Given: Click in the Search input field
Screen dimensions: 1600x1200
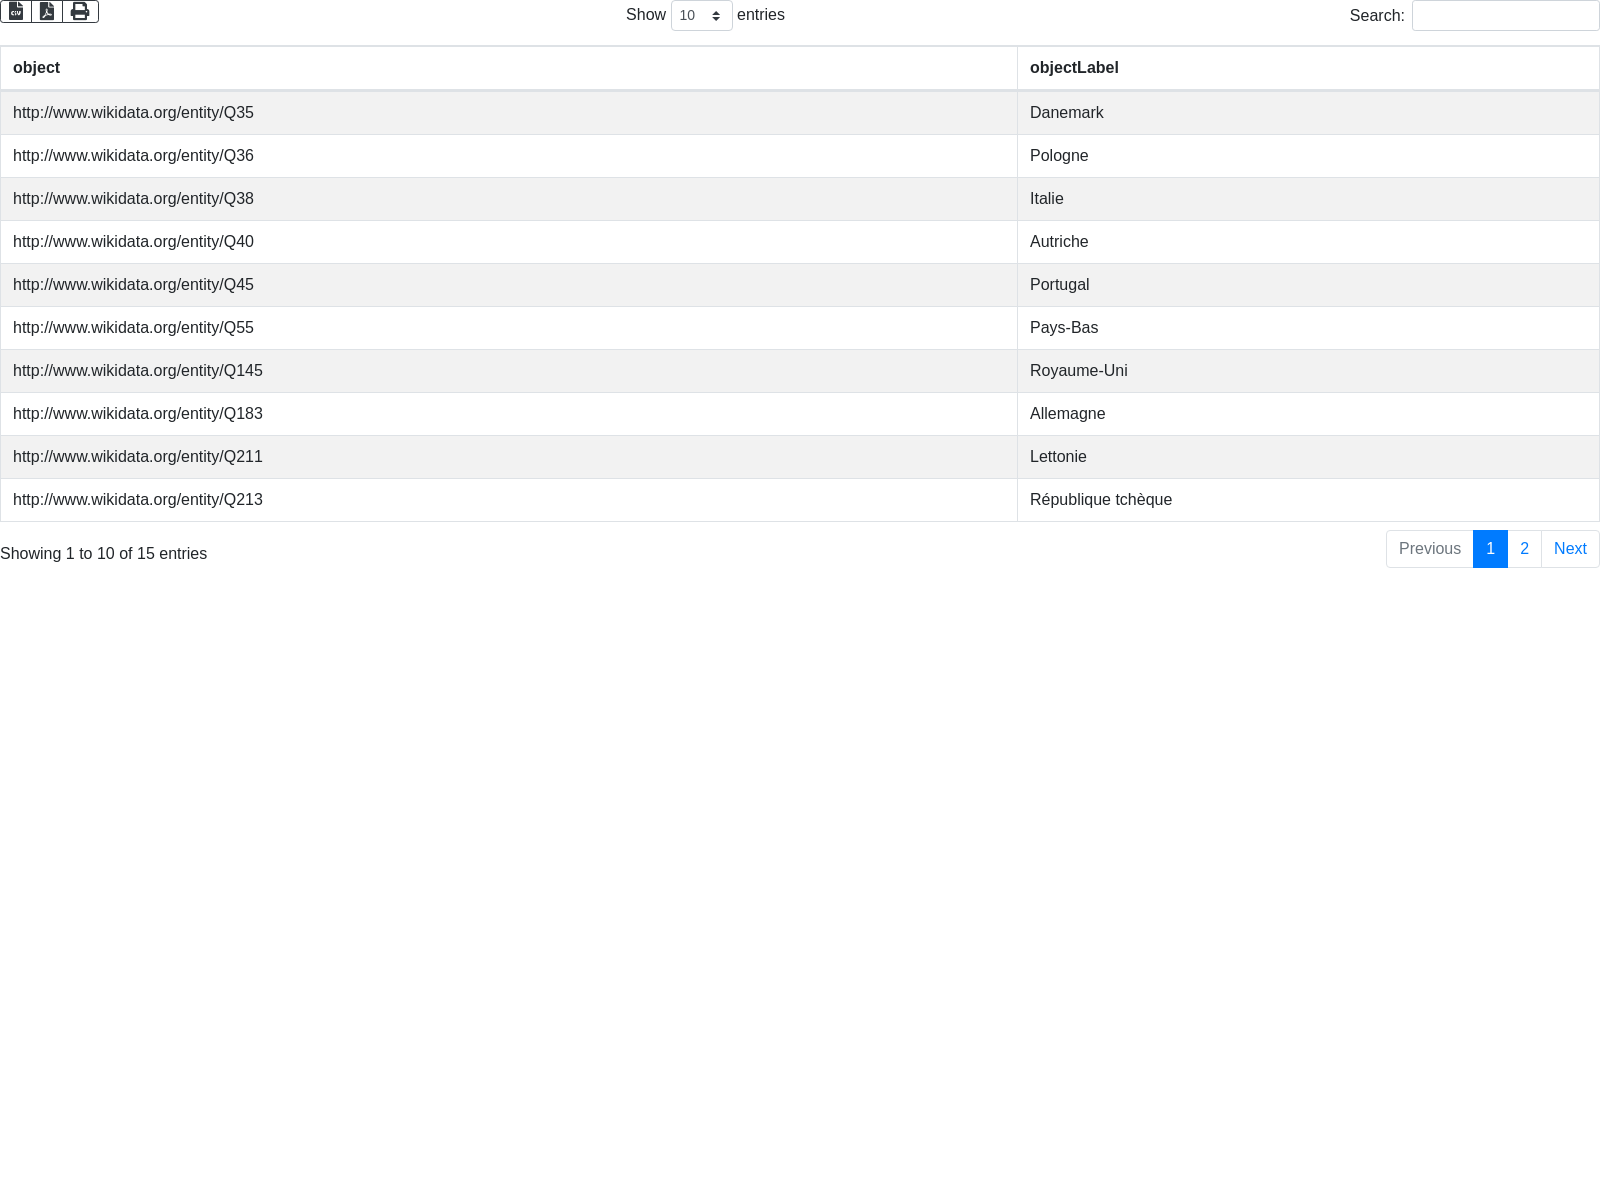Looking at the screenshot, I should [1505, 16].
